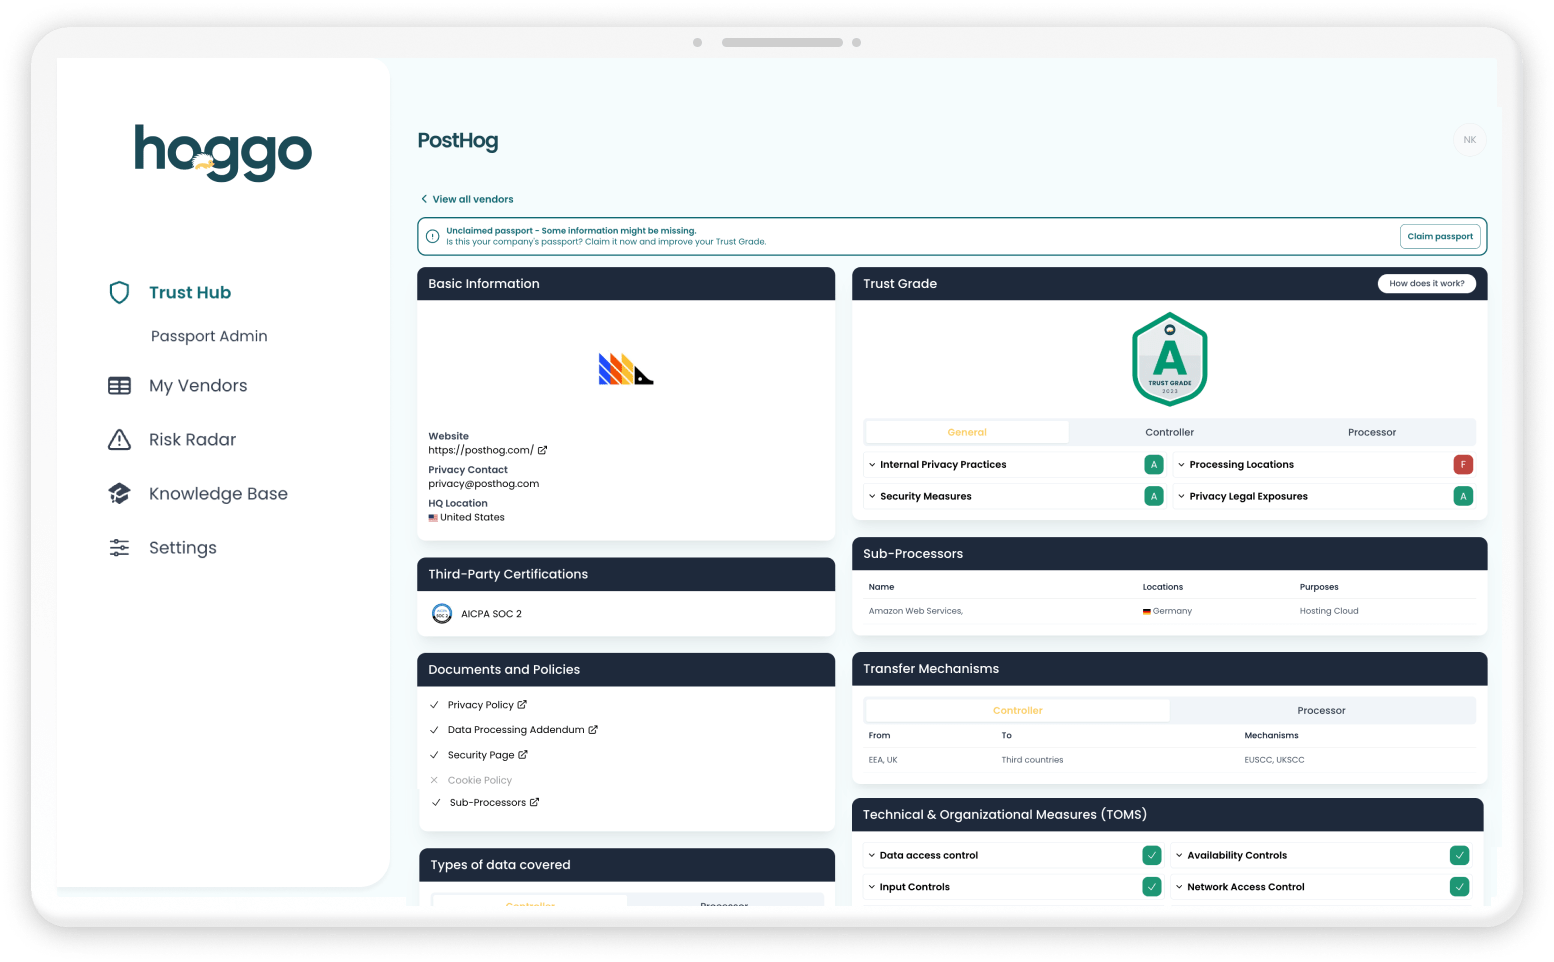The height and width of the screenshot is (962, 1554).
Task: Click the Data access control green checkbox
Action: click(x=1152, y=855)
